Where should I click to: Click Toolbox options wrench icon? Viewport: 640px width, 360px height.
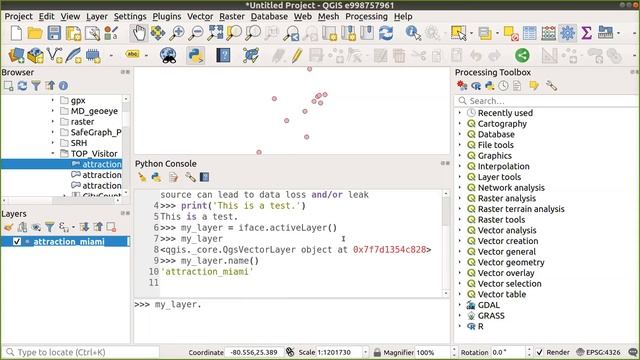click(x=551, y=85)
